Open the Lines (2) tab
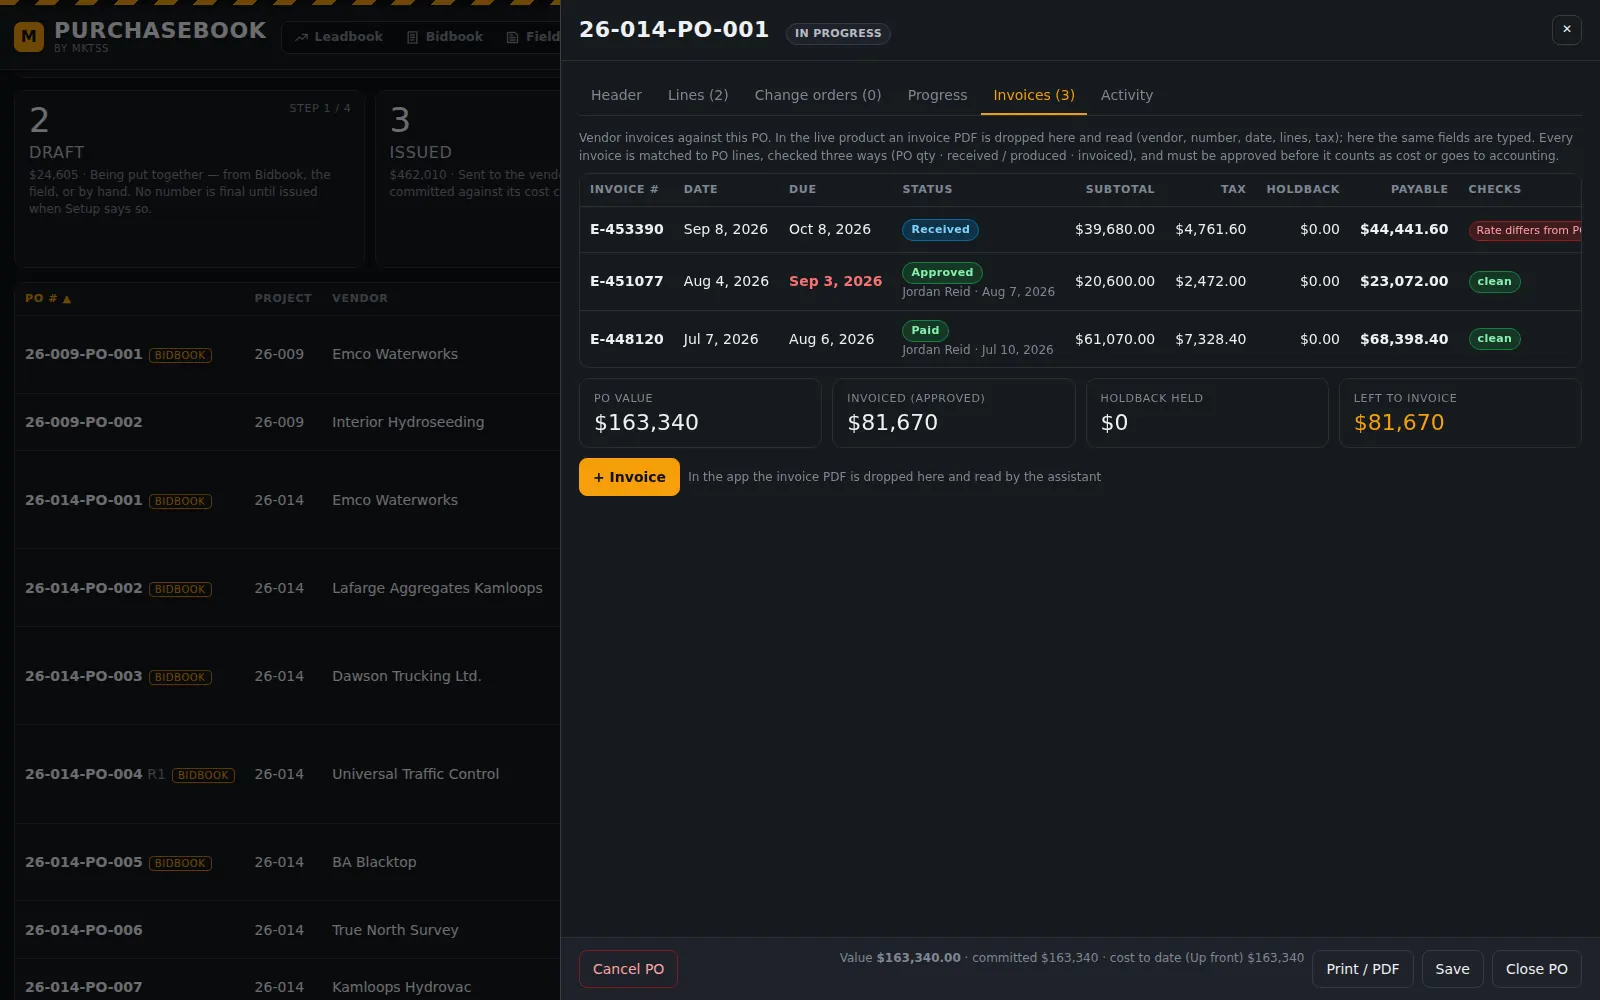The image size is (1600, 1000). 698,95
